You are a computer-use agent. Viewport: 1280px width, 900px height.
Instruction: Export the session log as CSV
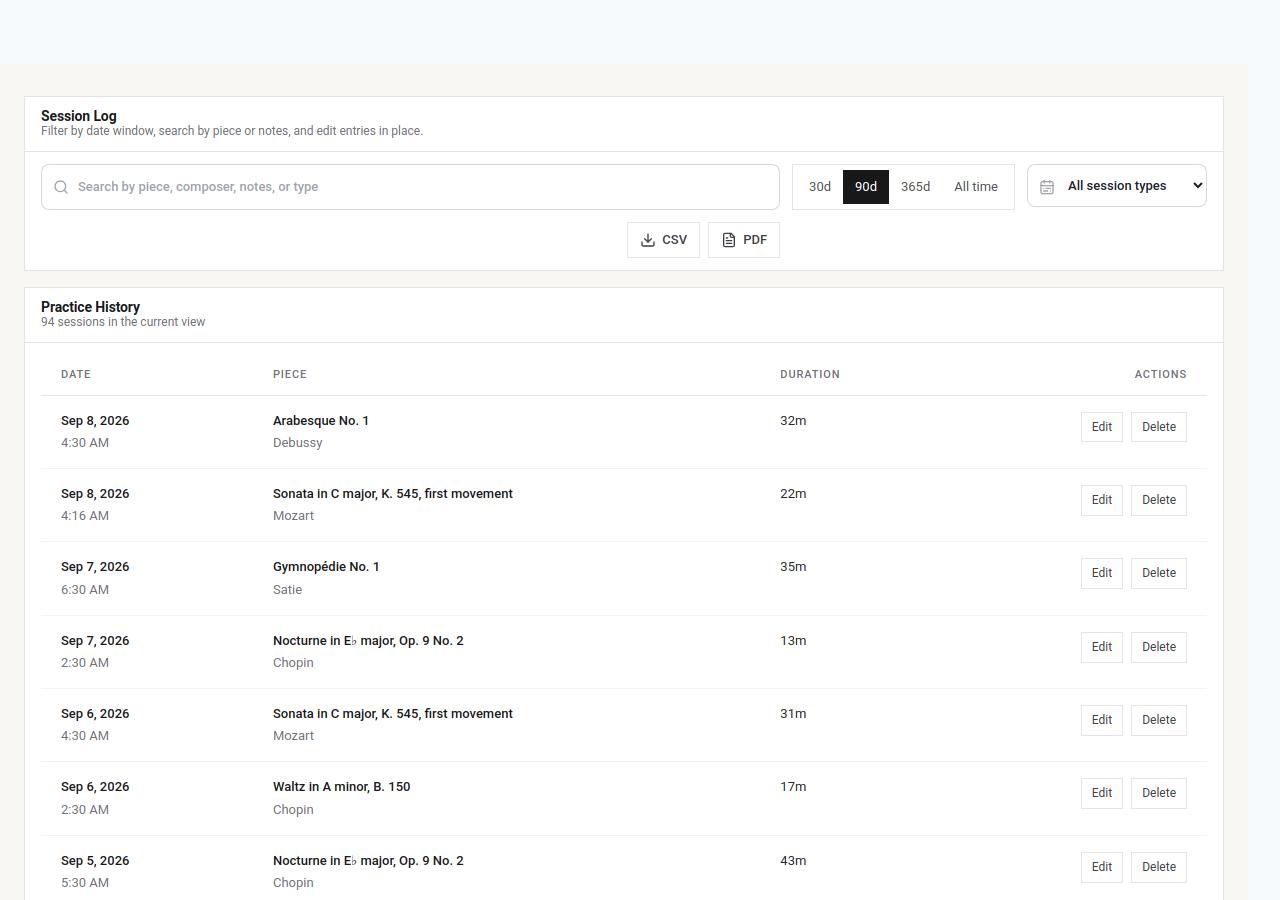click(x=663, y=240)
